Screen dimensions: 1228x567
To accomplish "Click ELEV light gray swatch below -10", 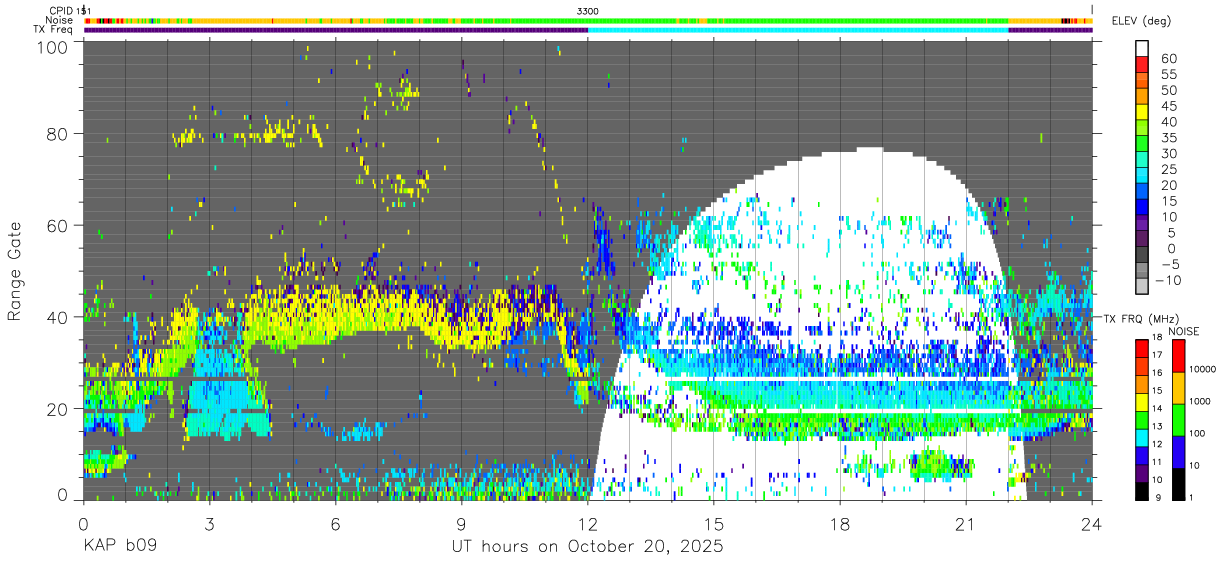I will 1142,285.
